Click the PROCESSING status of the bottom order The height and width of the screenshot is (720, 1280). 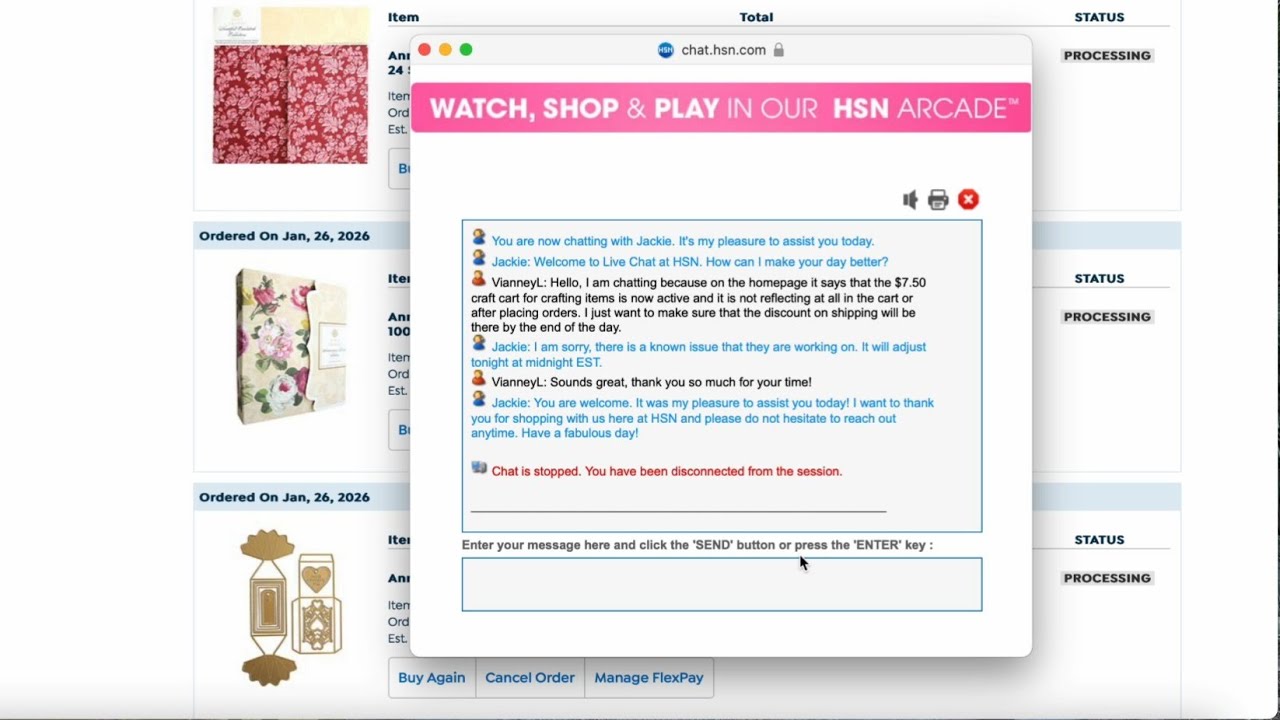point(1107,578)
